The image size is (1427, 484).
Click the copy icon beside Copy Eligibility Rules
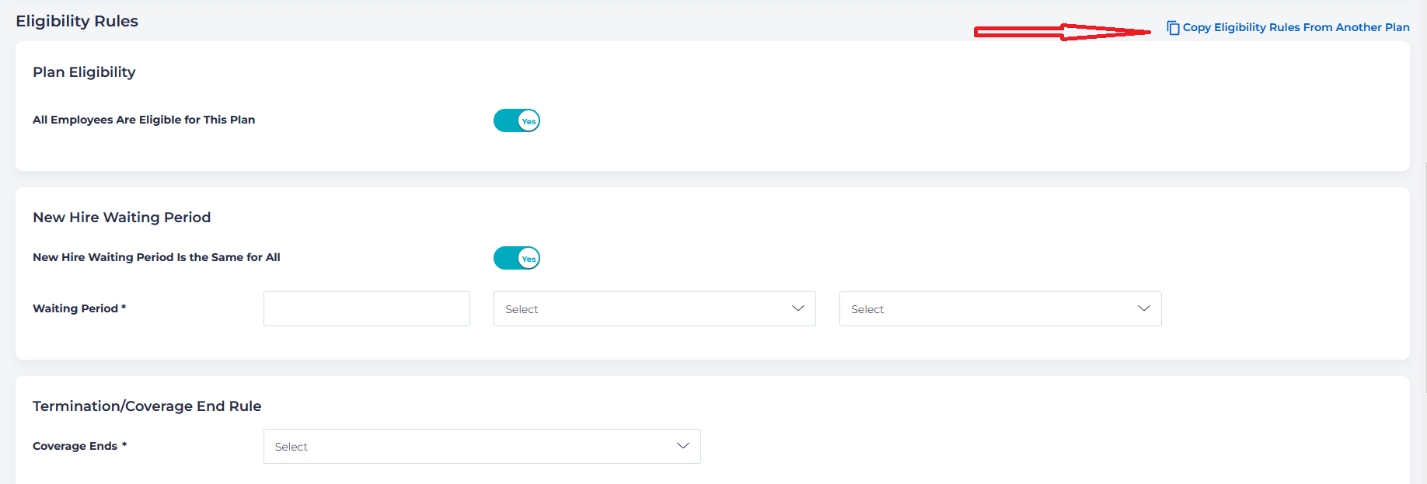[x=1173, y=28]
